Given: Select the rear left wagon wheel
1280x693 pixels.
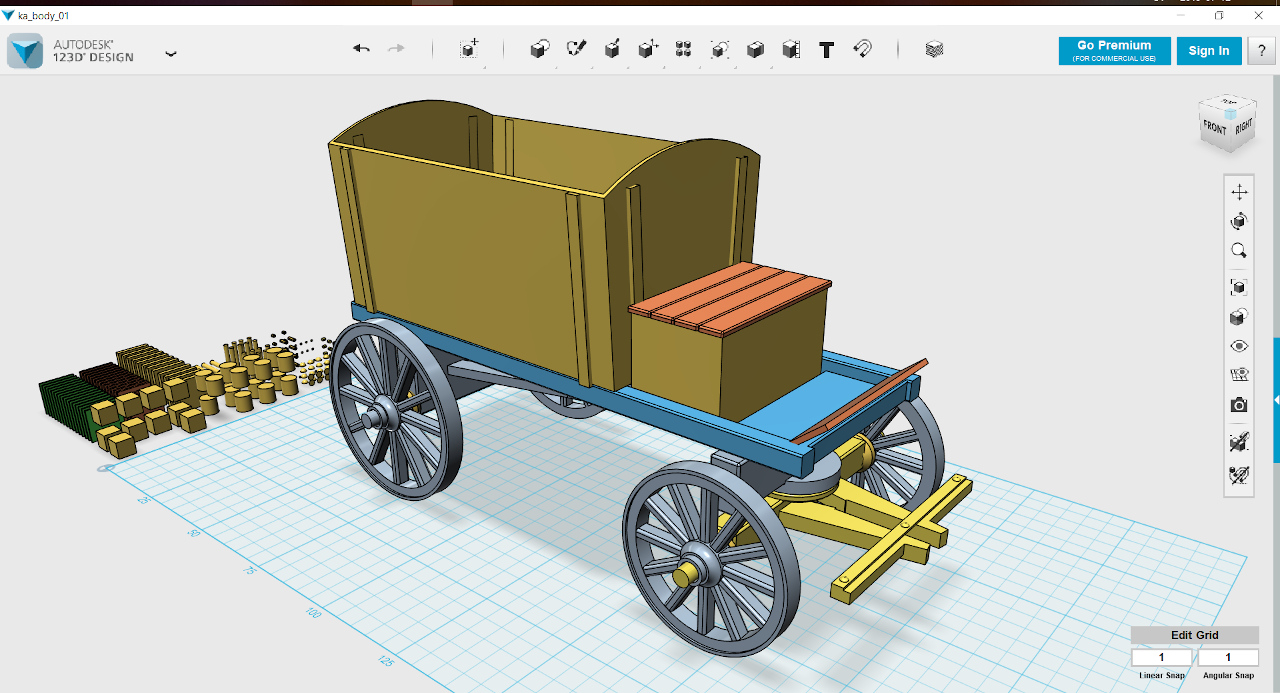Looking at the screenshot, I should point(397,411).
